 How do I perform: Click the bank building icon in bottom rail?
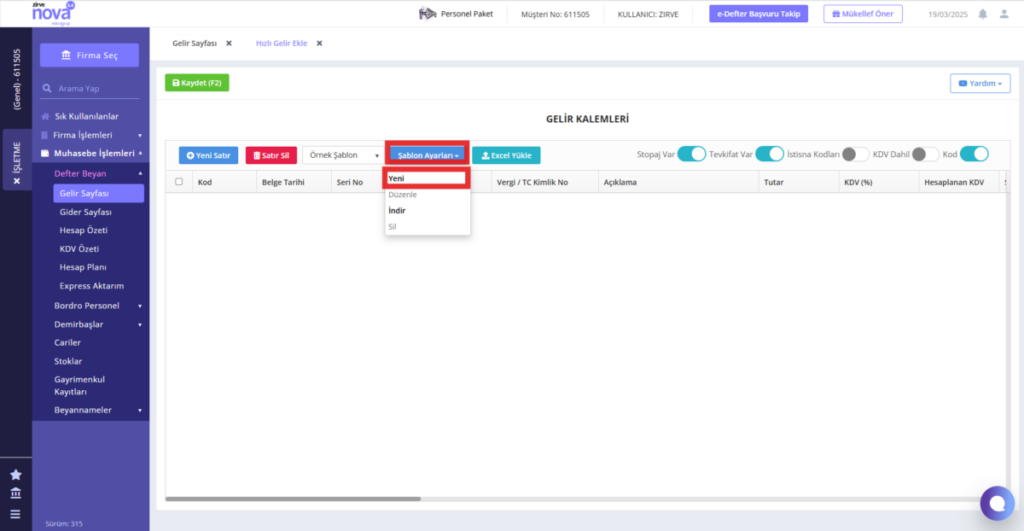tap(16, 494)
